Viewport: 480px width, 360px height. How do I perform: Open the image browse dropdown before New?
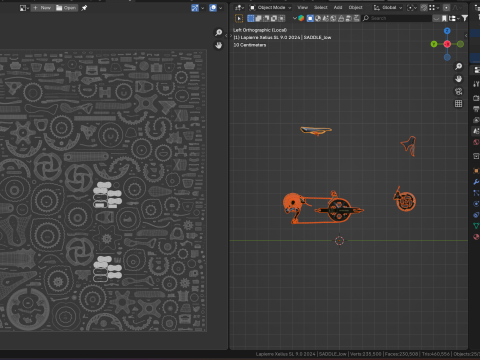pyautogui.click(x=24, y=8)
